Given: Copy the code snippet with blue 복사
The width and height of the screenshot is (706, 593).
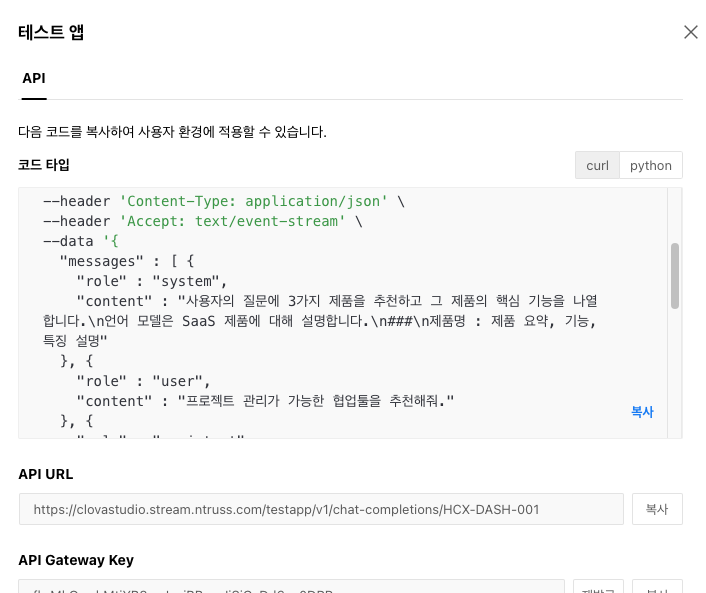Looking at the screenshot, I should [642, 411].
